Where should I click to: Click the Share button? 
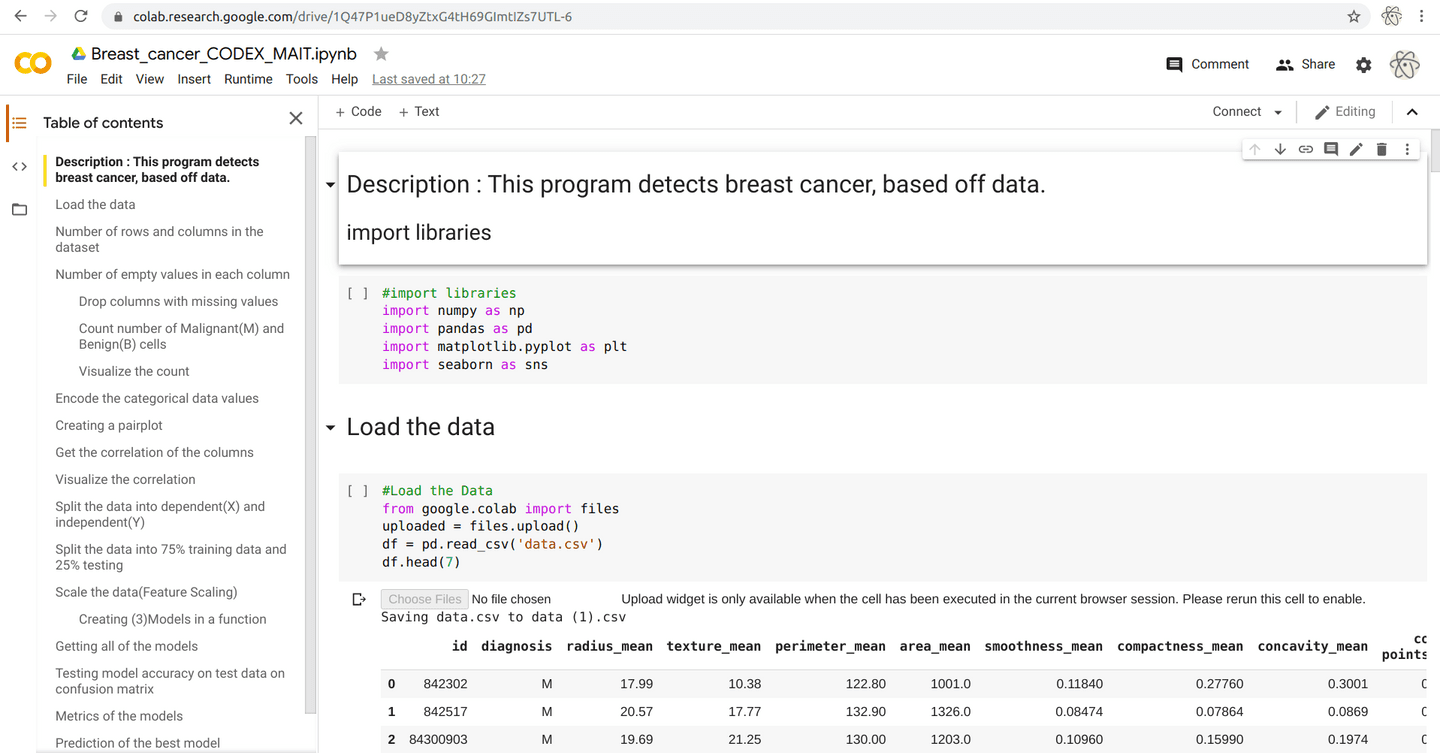pyautogui.click(x=1305, y=64)
